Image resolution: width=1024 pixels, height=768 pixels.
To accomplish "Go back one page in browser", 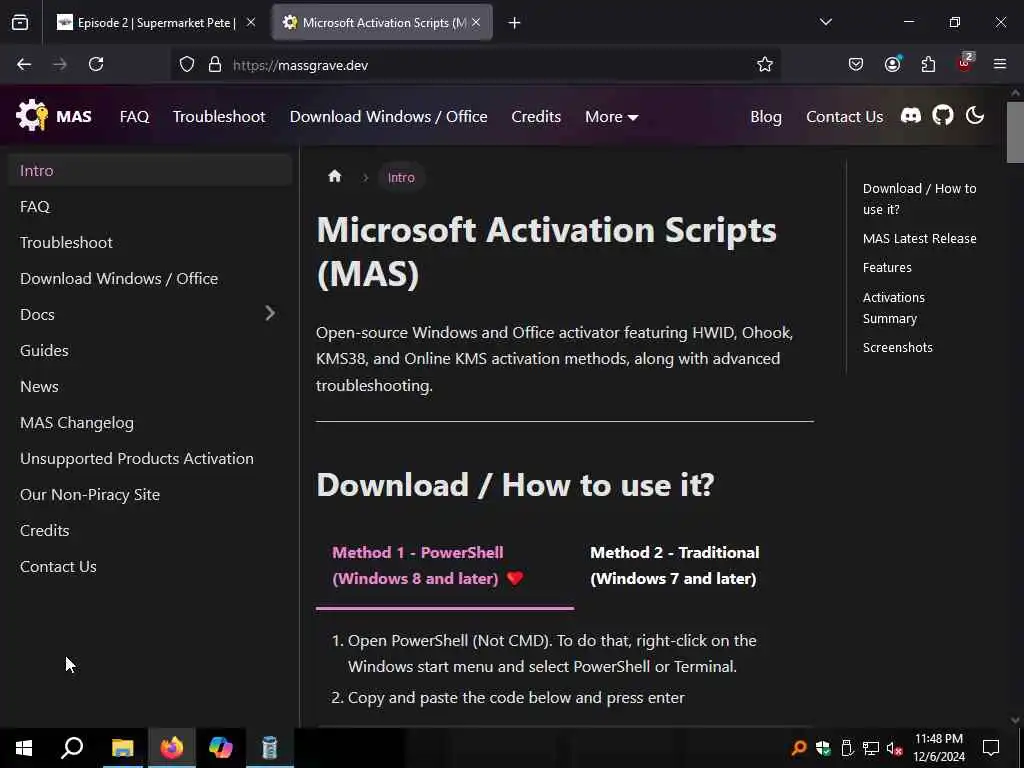I will 24,64.
